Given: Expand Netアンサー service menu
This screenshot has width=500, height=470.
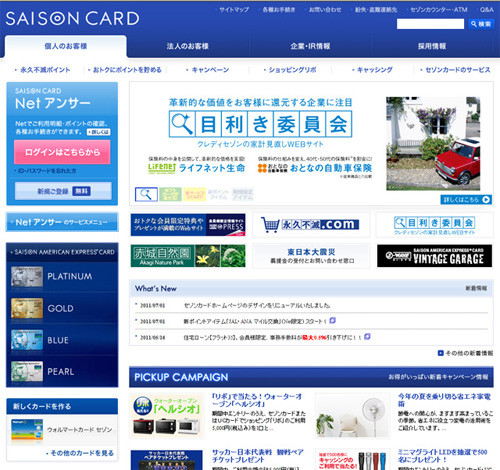Looking at the screenshot, I should pyautogui.click(x=62, y=222).
